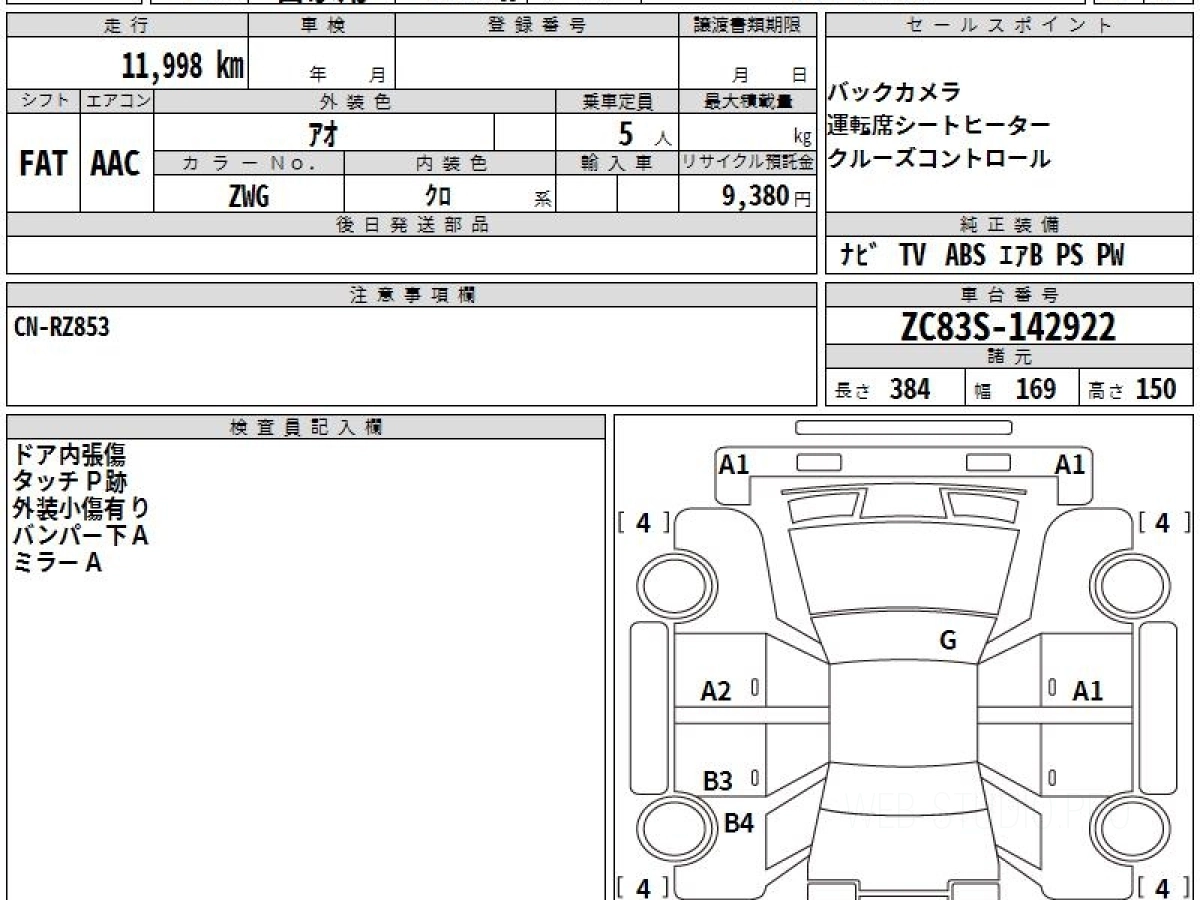Select the 検査員記入欄 heading
1200x900 pixels.
[x=306, y=427]
